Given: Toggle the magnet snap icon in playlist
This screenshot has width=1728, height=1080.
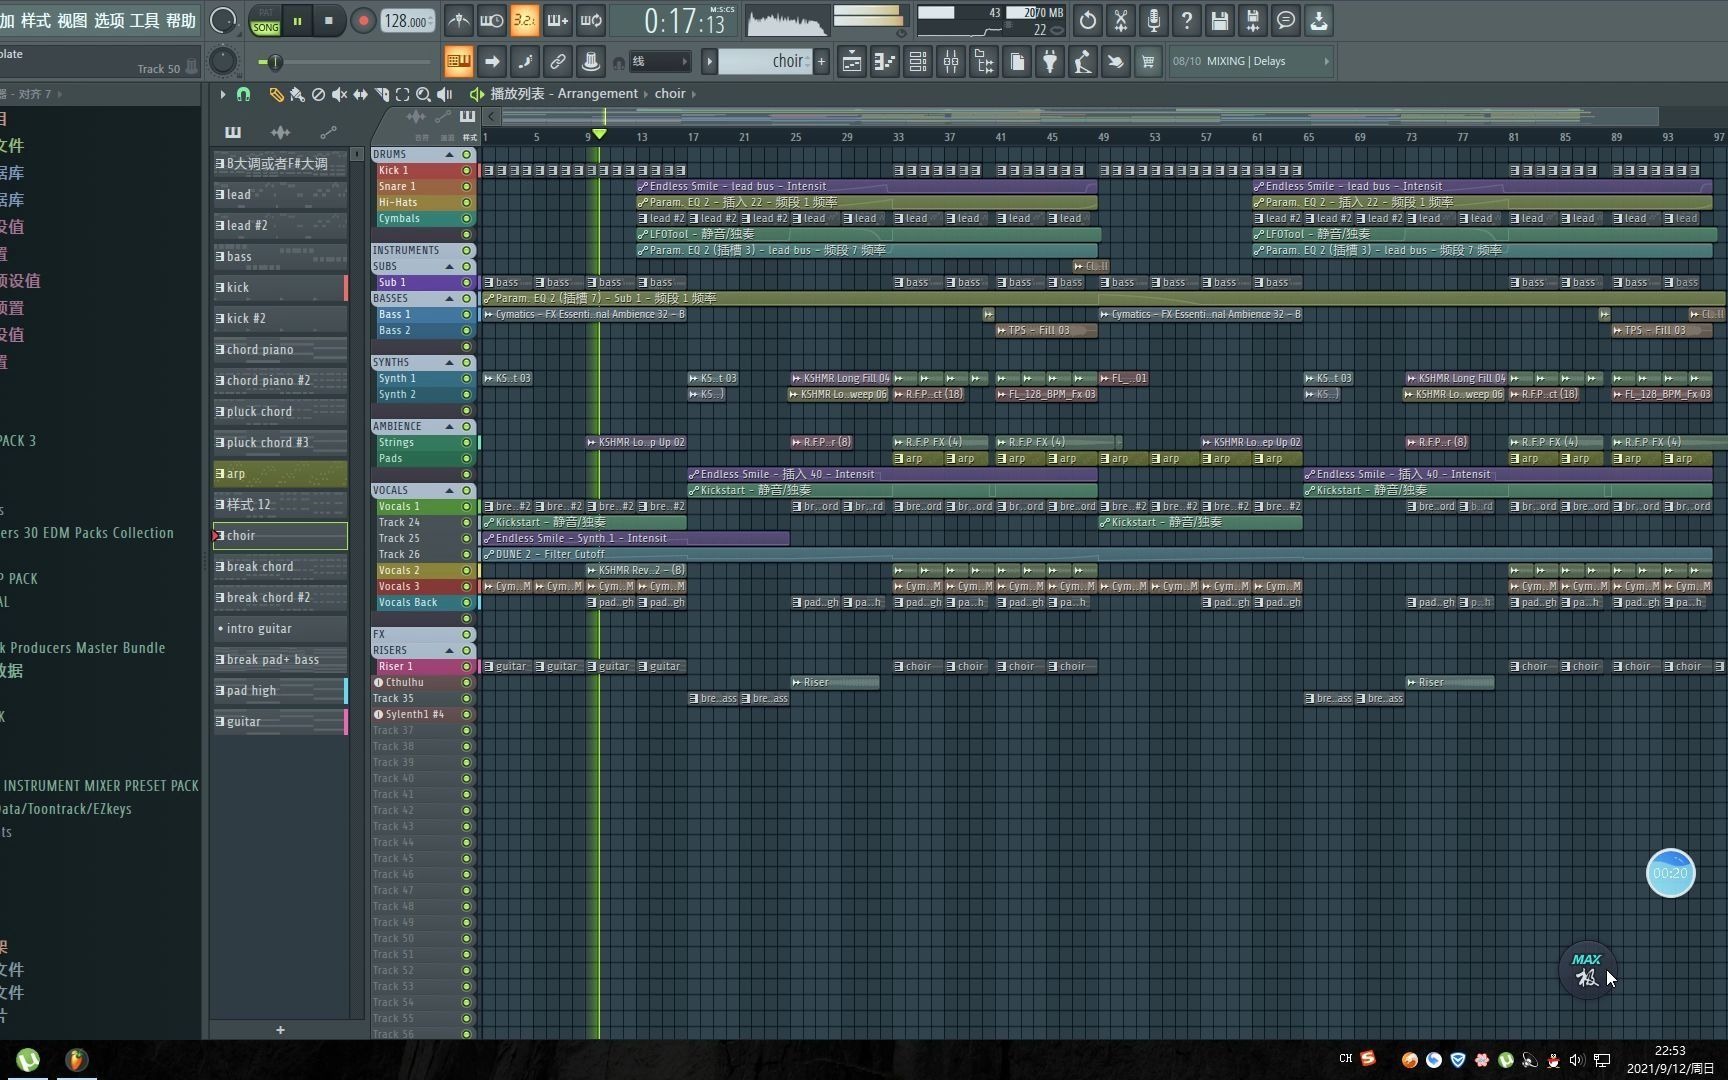Looking at the screenshot, I should [243, 94].
